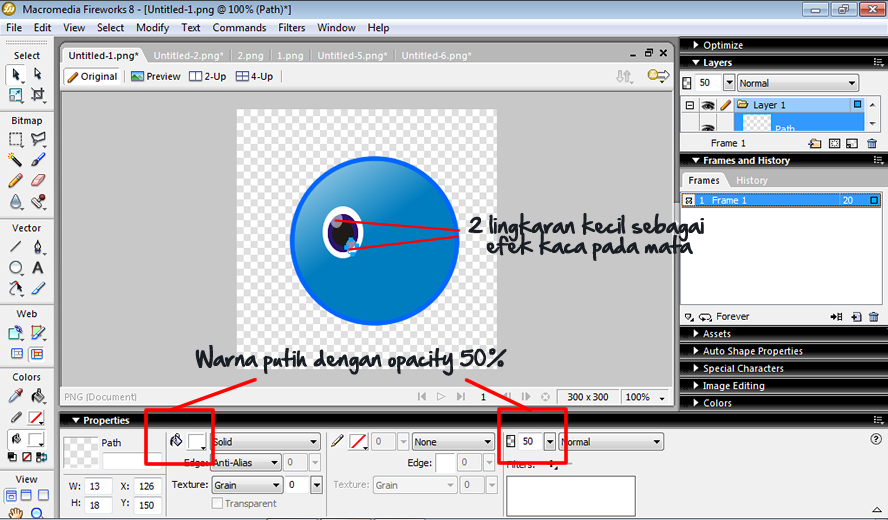
Task: Click Quick Export button
Action: [x=658, y=76]
